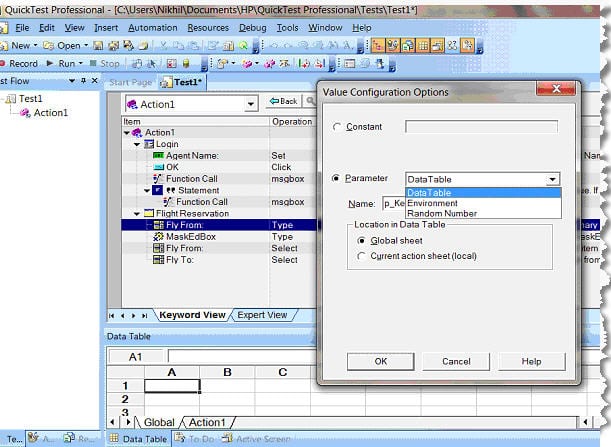Click the Action1 icon in Test Flow
611x447 pixels.
(x=25, y=113)
